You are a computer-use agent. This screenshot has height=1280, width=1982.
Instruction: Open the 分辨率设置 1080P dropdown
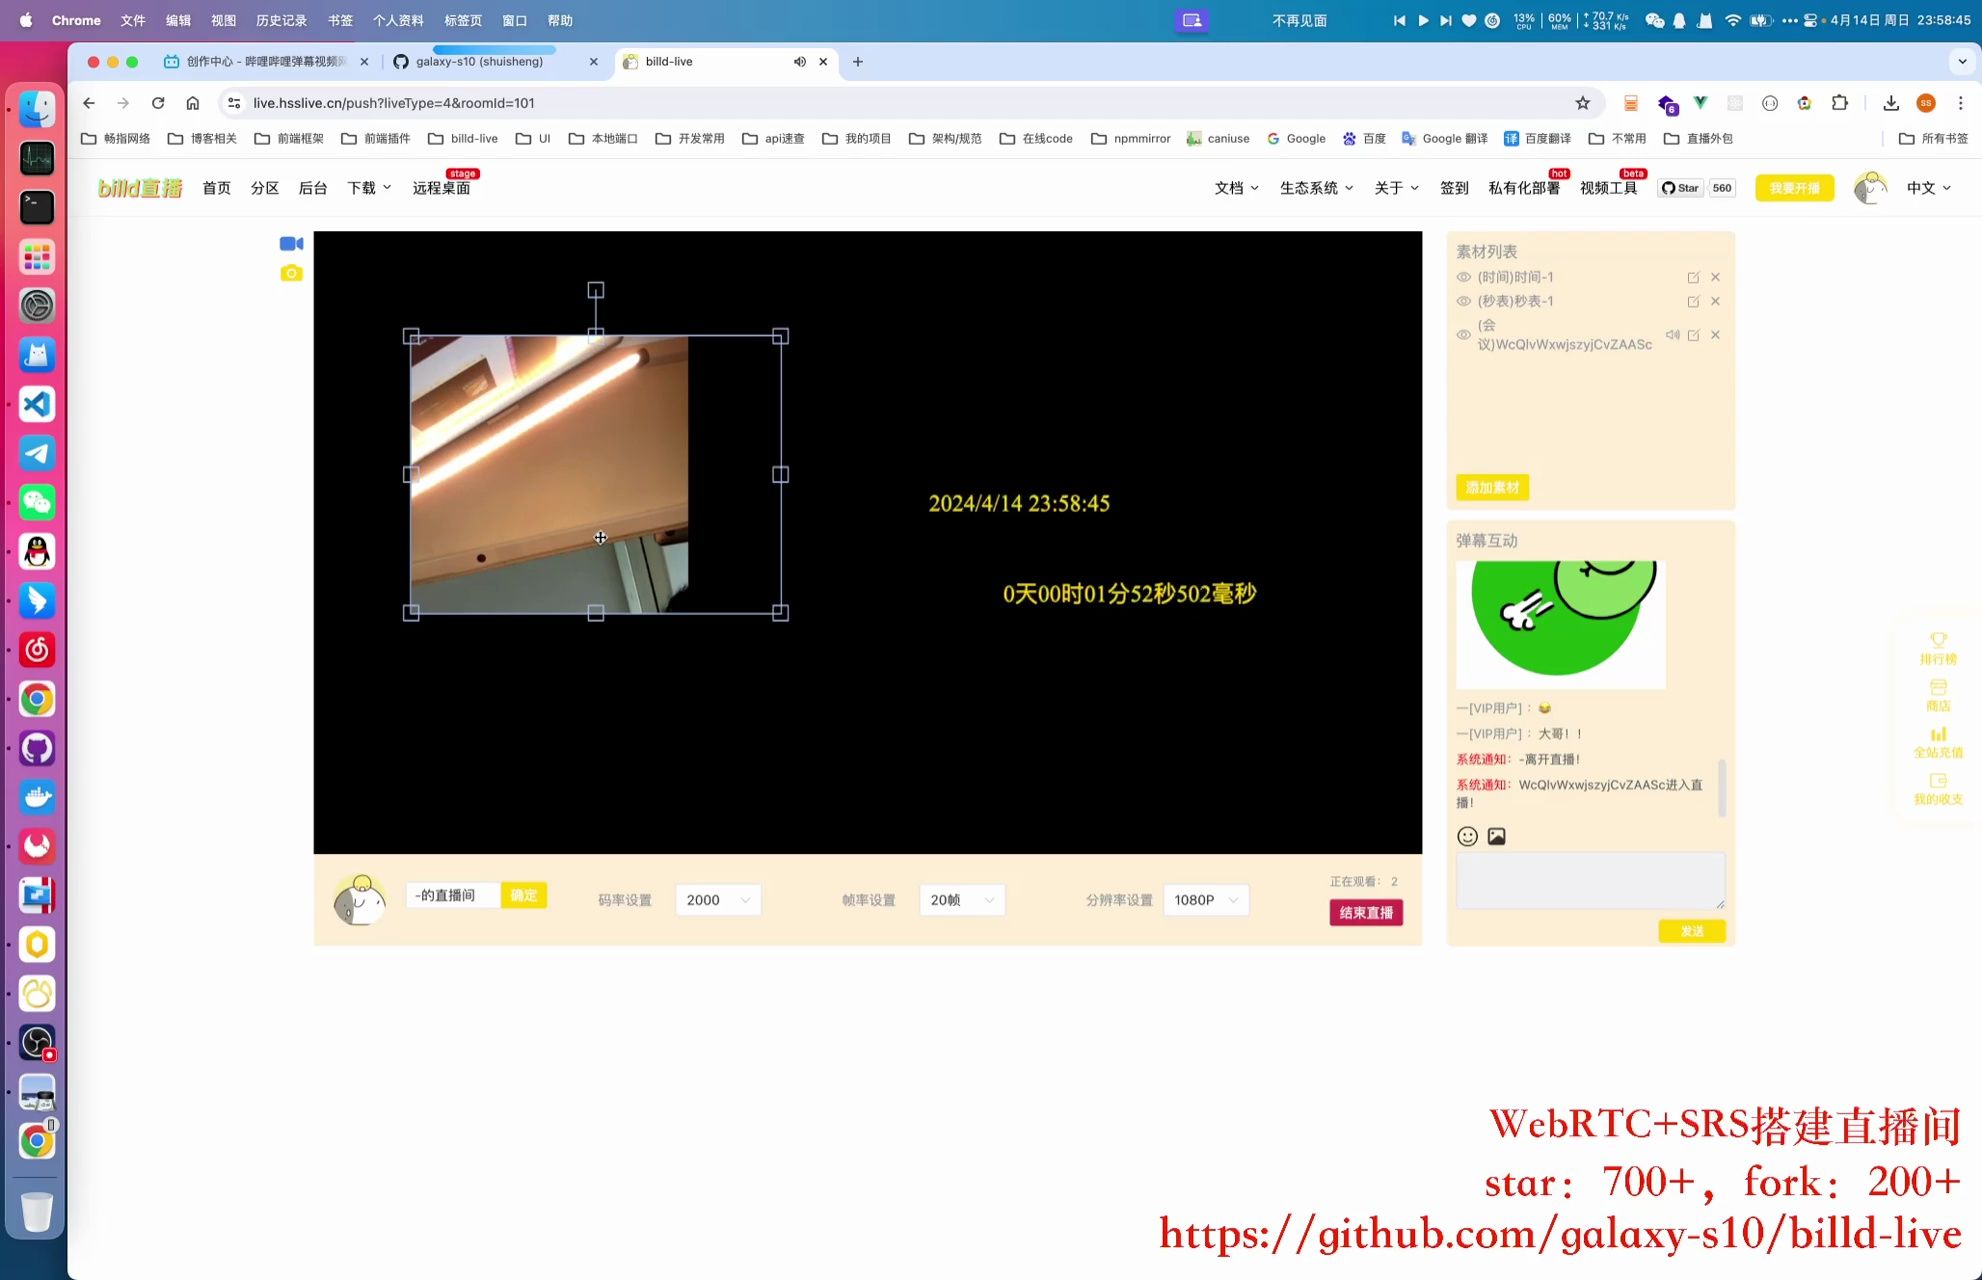click(1205, 899)
